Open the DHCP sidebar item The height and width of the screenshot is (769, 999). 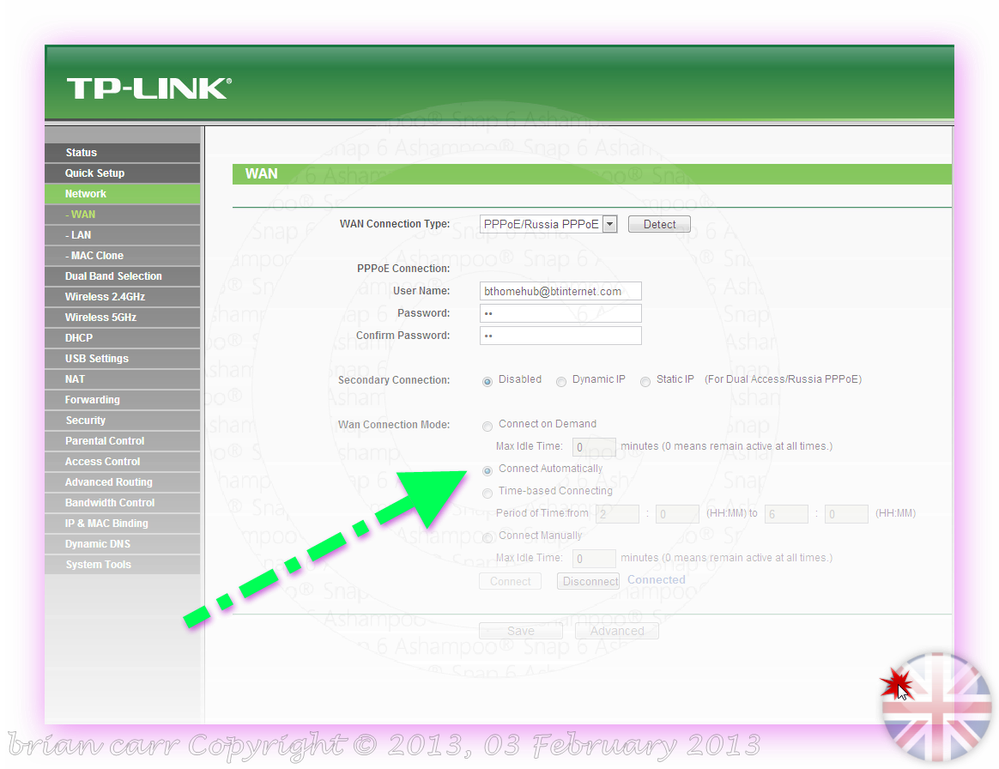122,338
